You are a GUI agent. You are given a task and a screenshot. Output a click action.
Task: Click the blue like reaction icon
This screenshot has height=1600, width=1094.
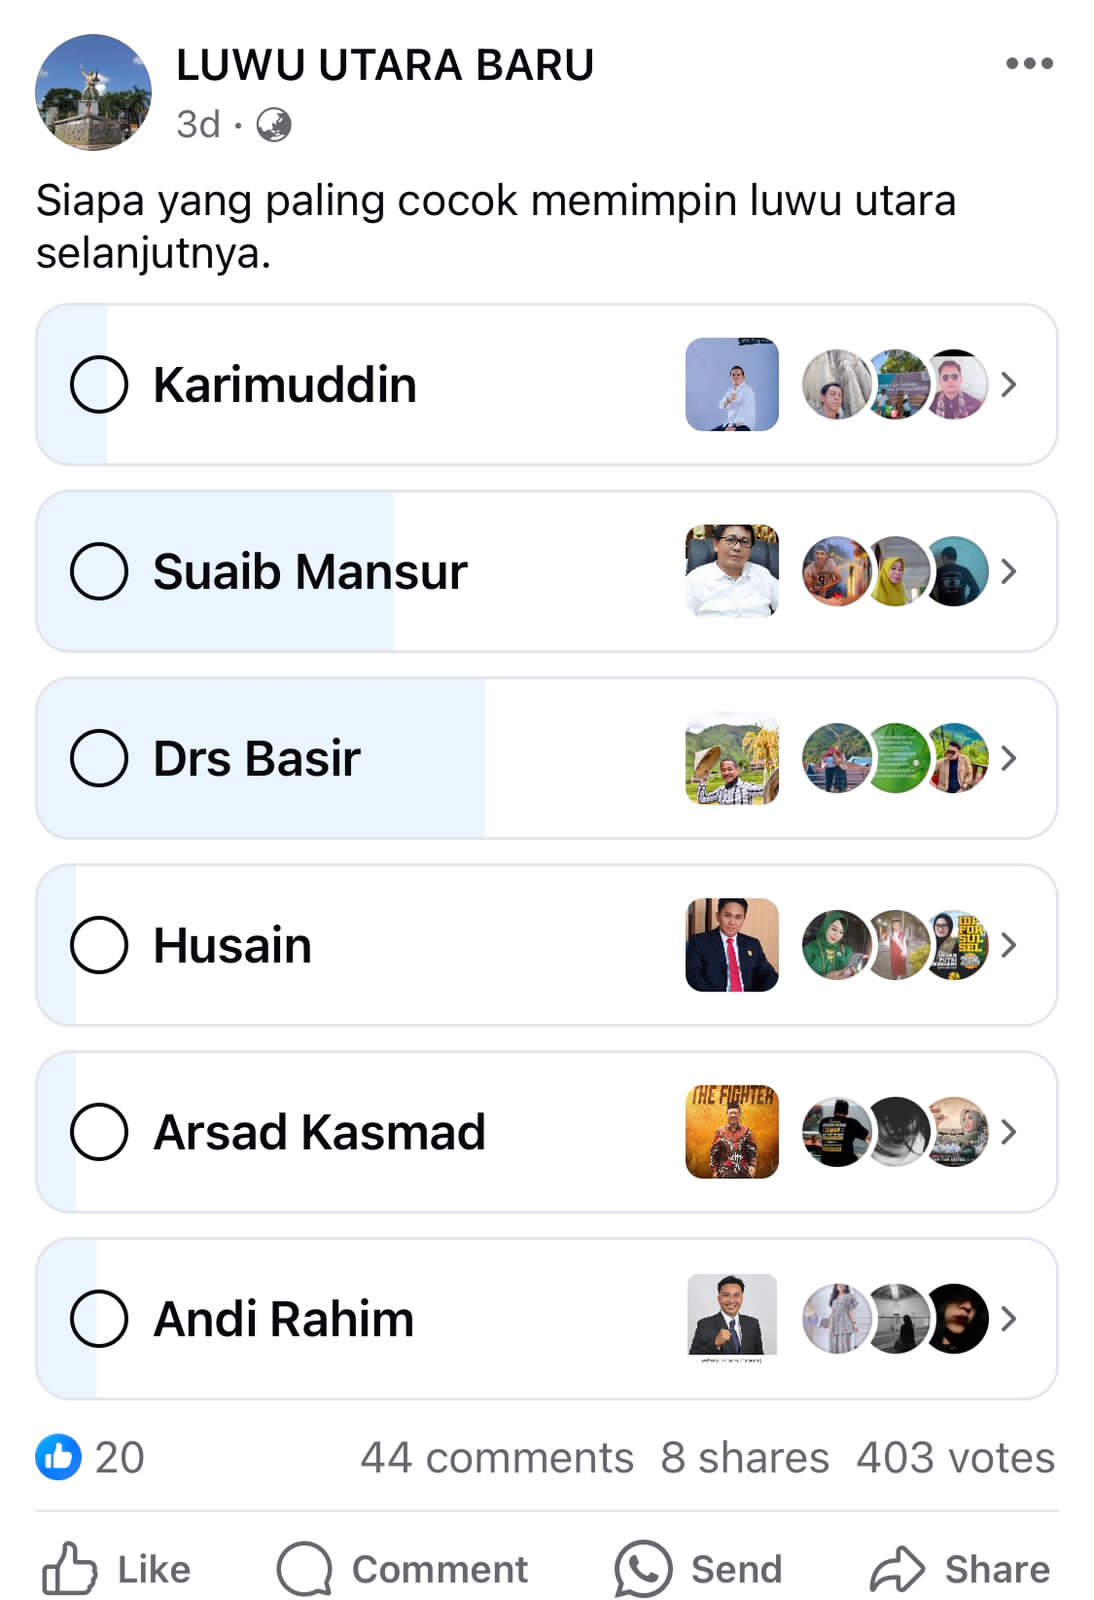pos(58,1457)
